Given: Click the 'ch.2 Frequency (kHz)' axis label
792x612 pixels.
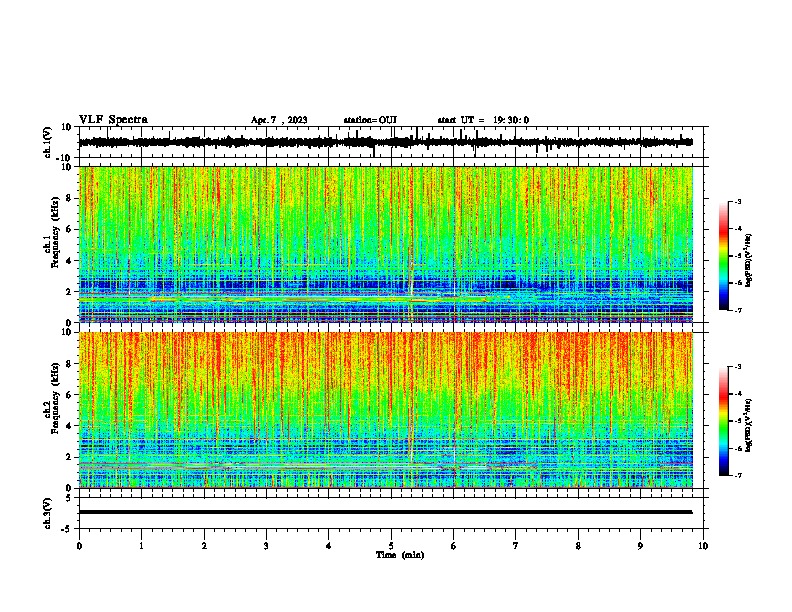Looking at the screenshot, I should tap(52, 398).
